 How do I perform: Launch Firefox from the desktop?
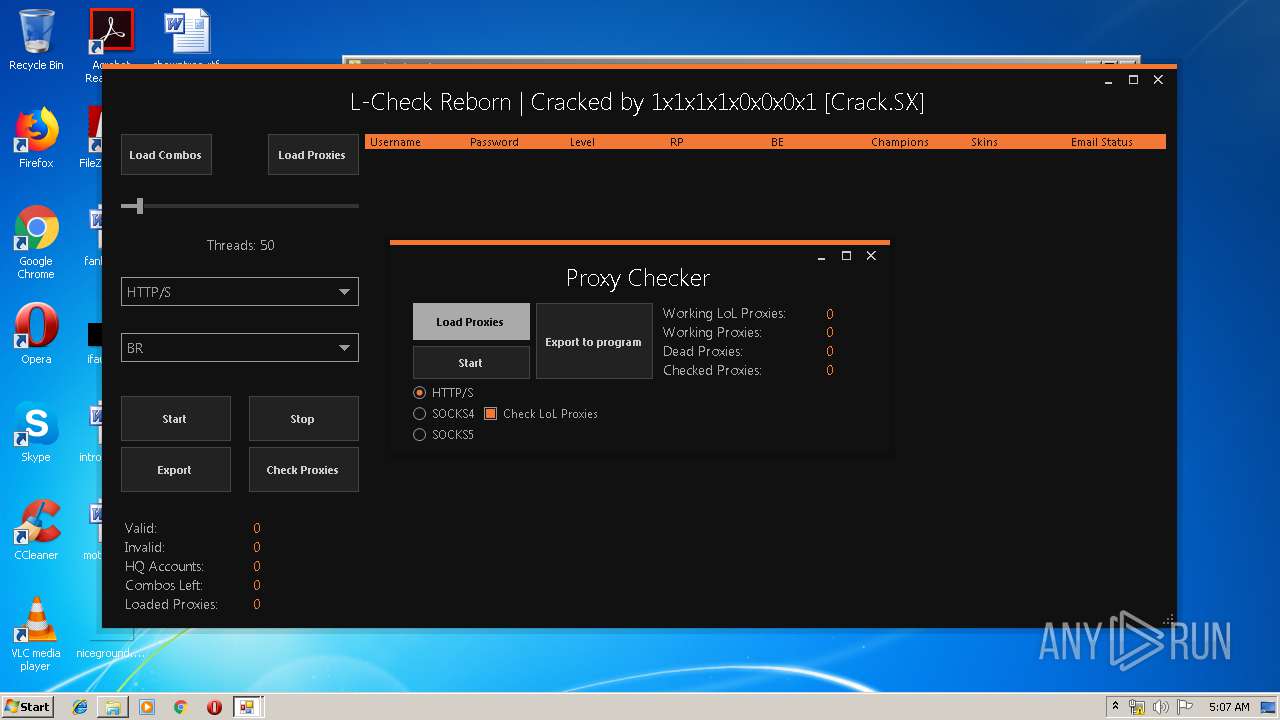click(x=36, y=138)
